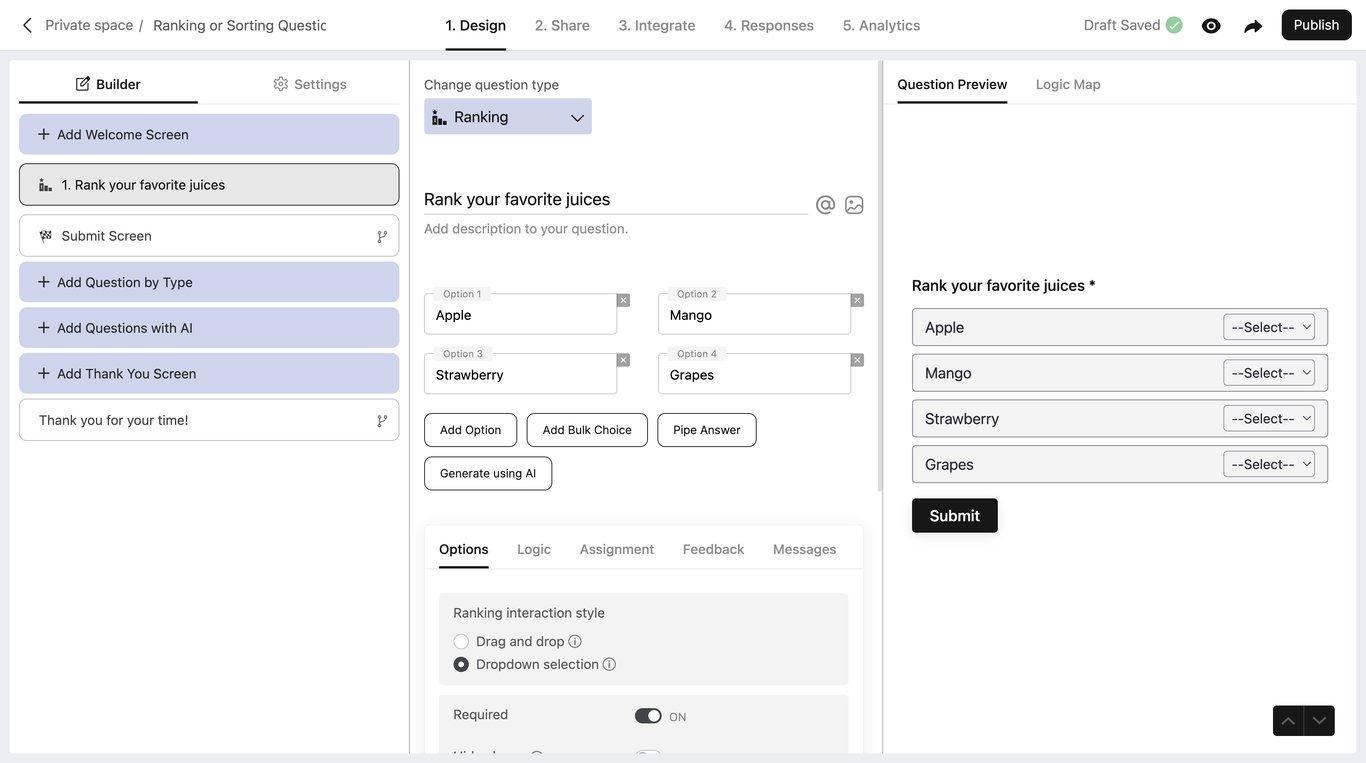Switch to the Logic Map tab

pos(1068,84)
